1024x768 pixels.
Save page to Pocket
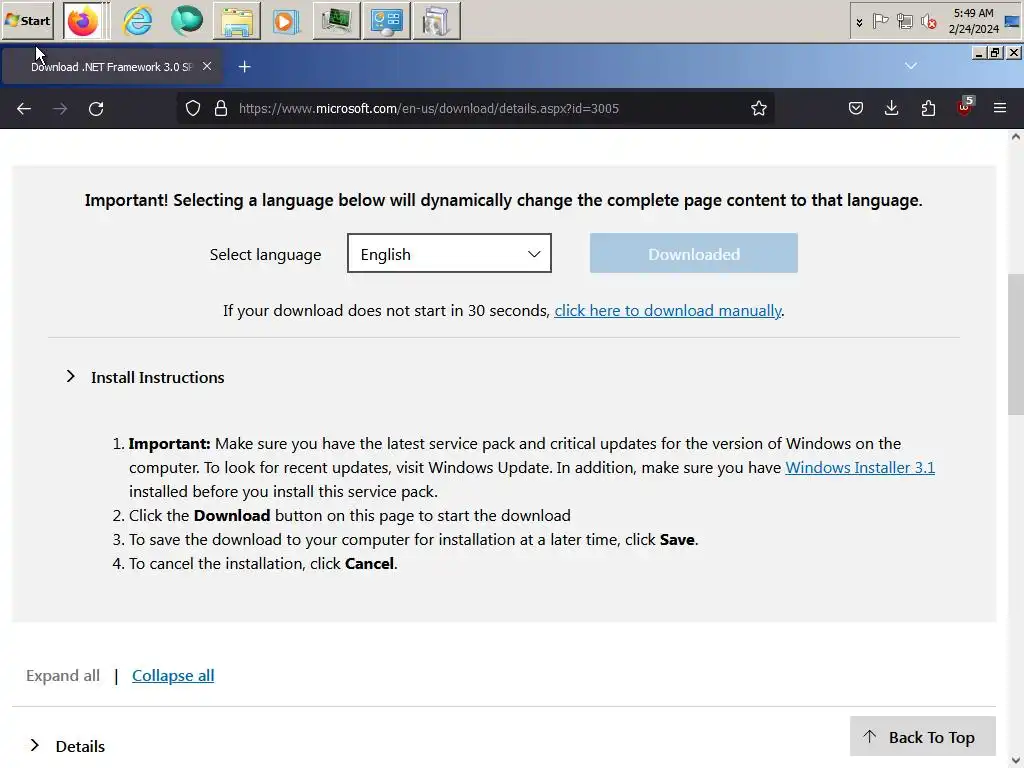coord(856,108)
